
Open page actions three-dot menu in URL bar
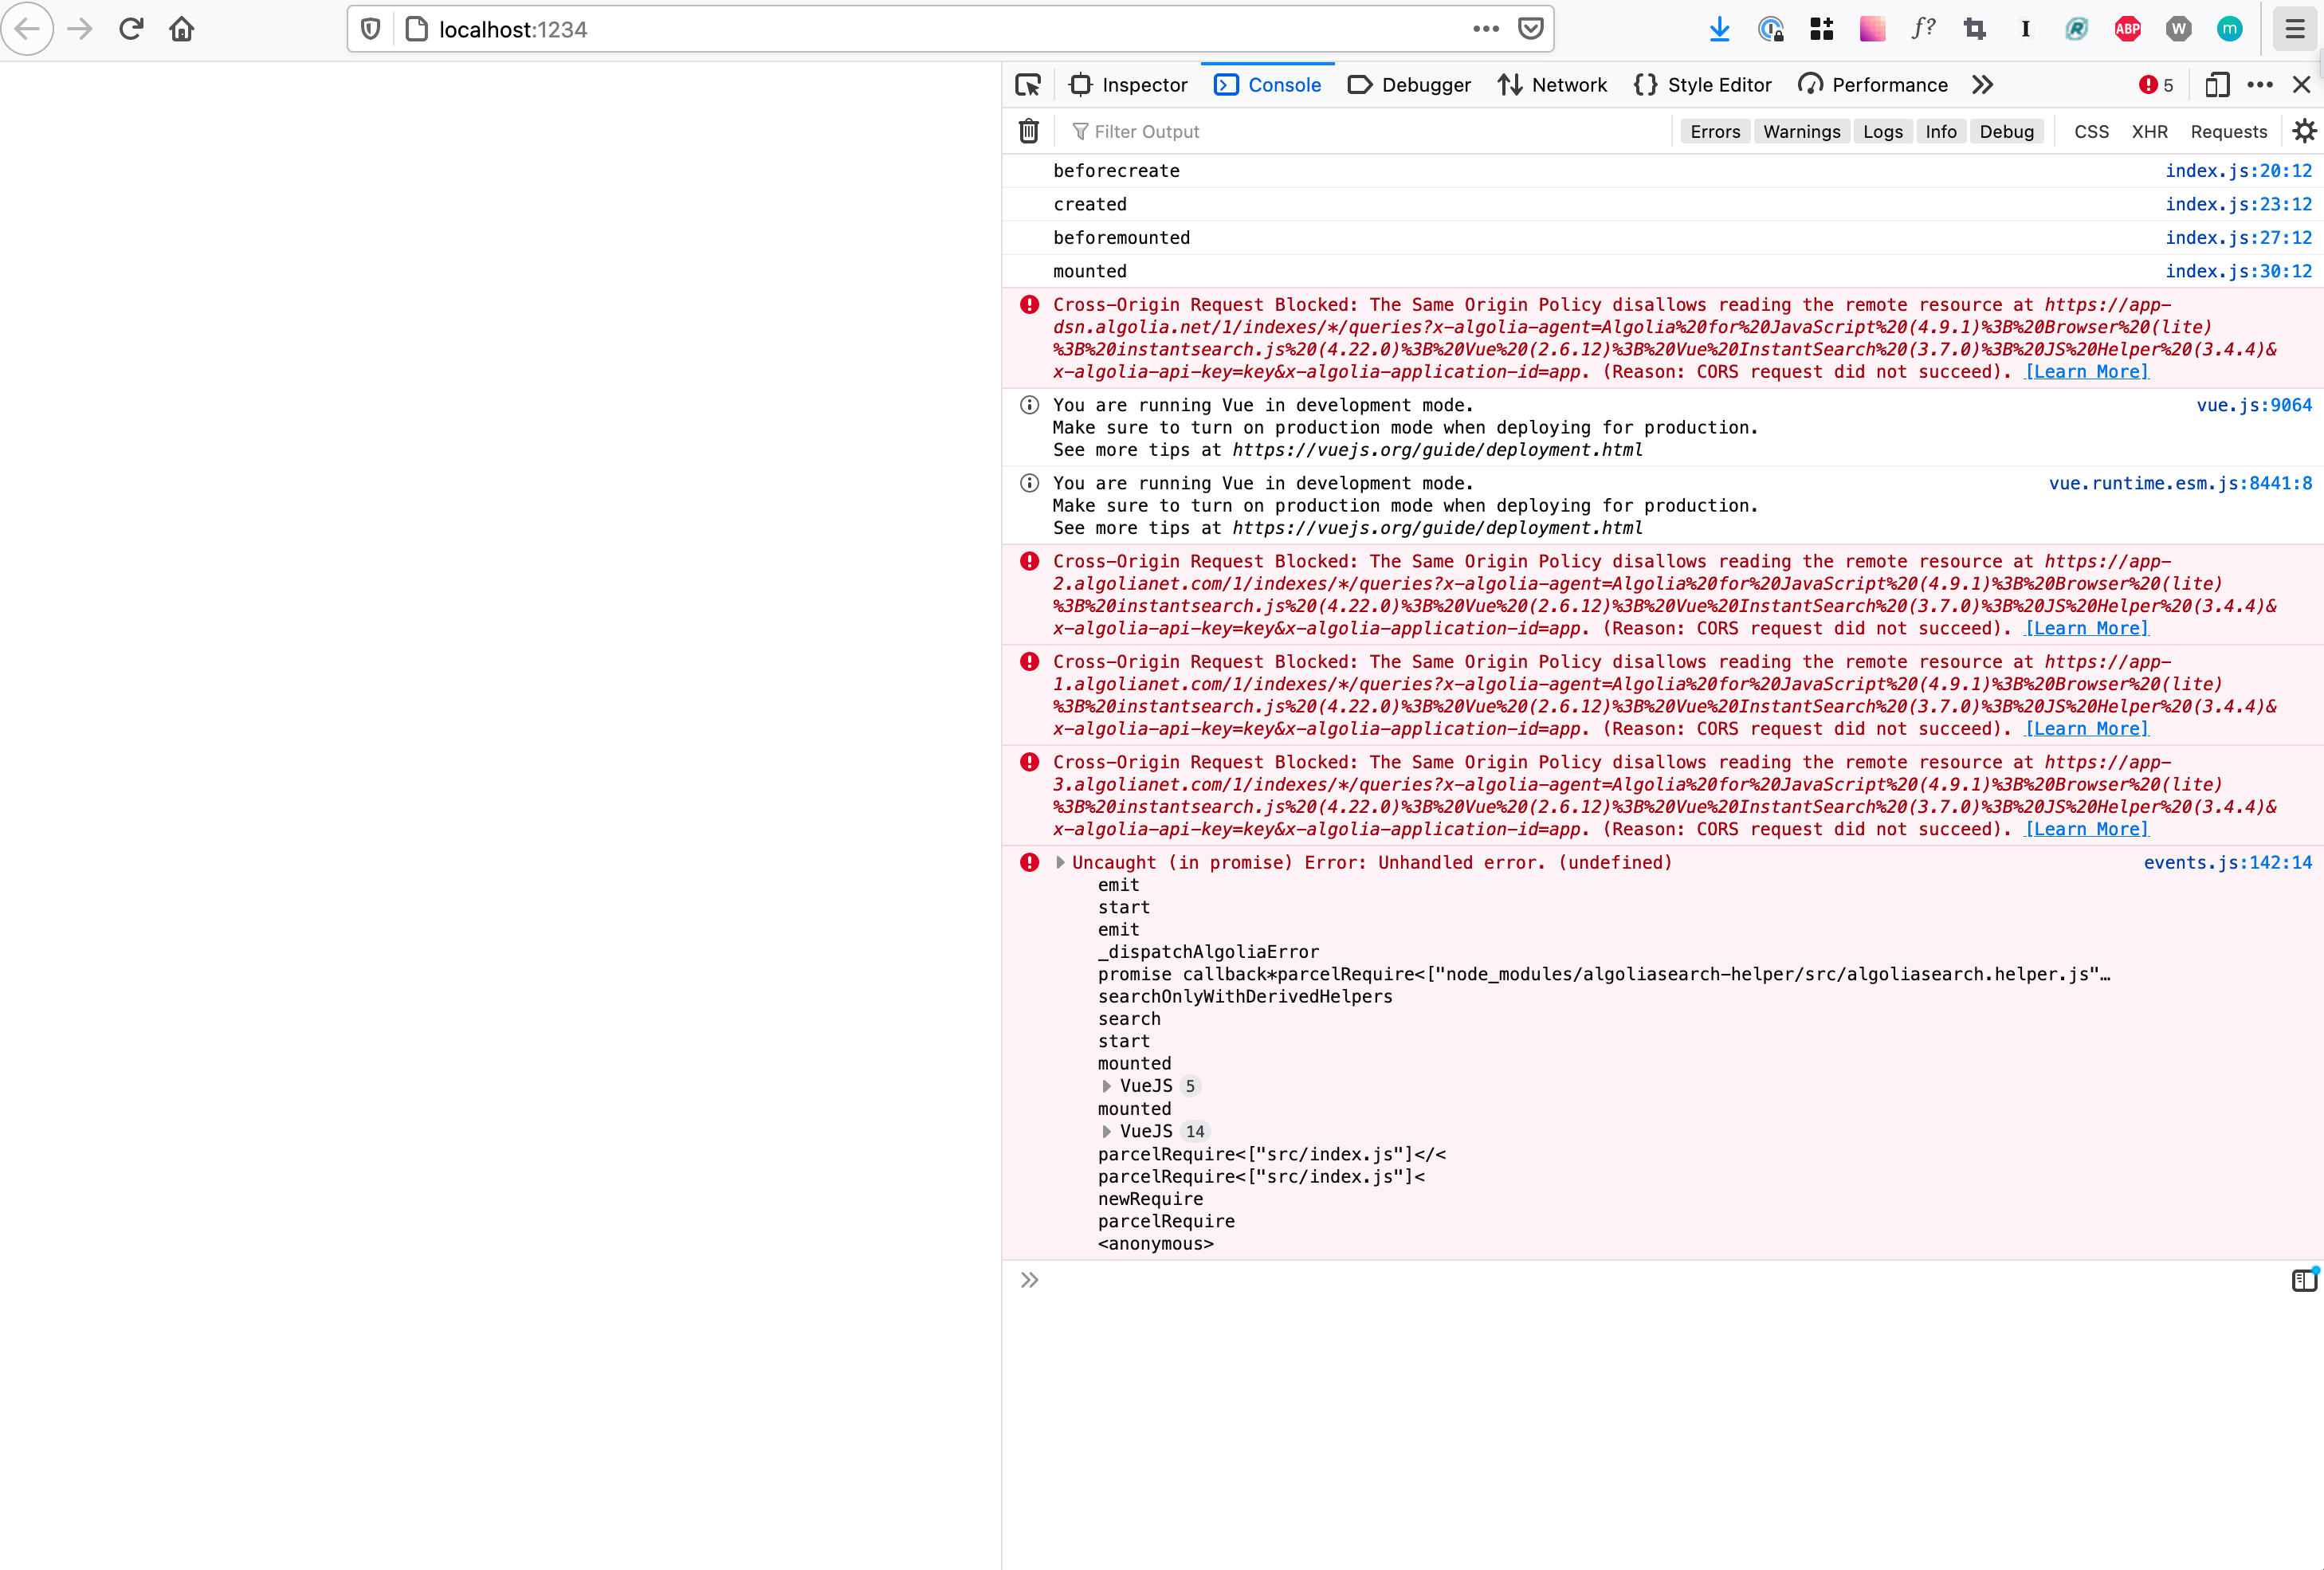coord(1486,29)
